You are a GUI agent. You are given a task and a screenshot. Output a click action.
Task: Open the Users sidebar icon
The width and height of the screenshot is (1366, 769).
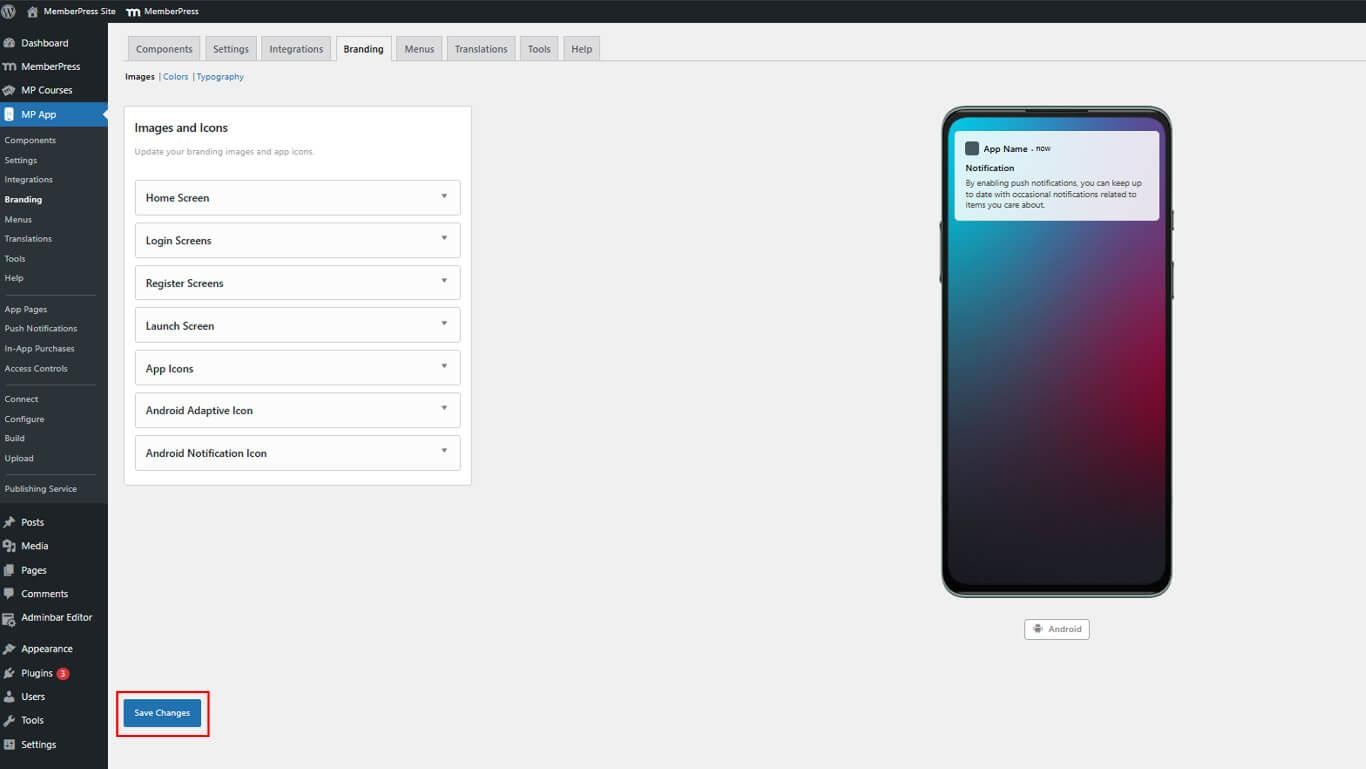[9, 697]
